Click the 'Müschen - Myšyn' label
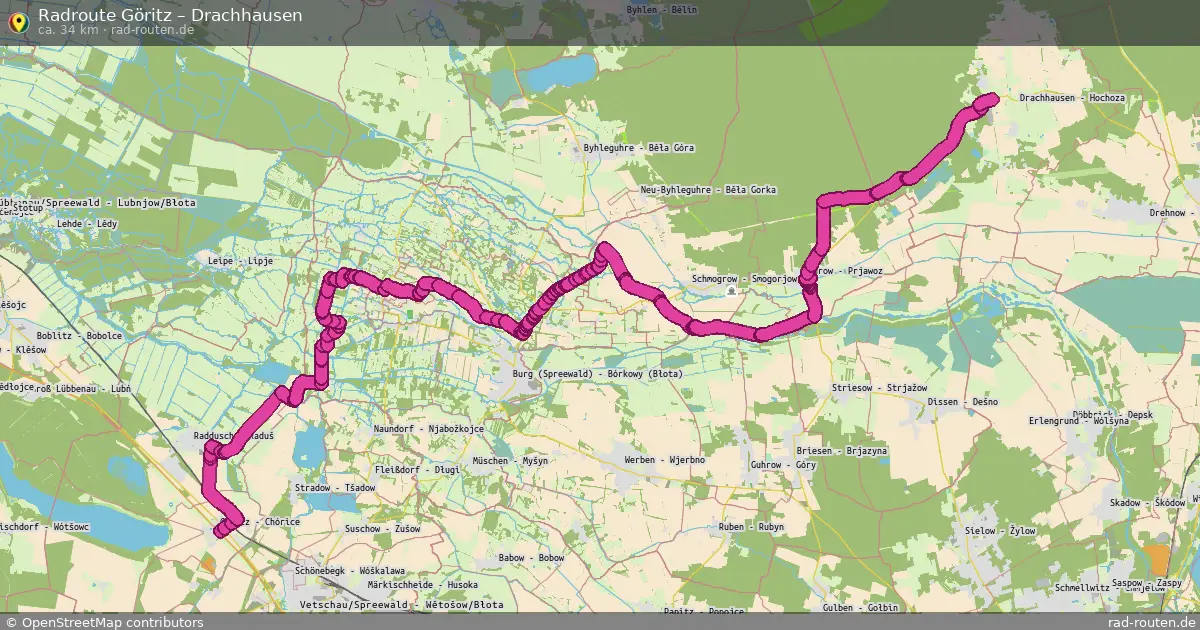Image resolution: width=1200 pixels, height=630 pixels. (510, 461)
